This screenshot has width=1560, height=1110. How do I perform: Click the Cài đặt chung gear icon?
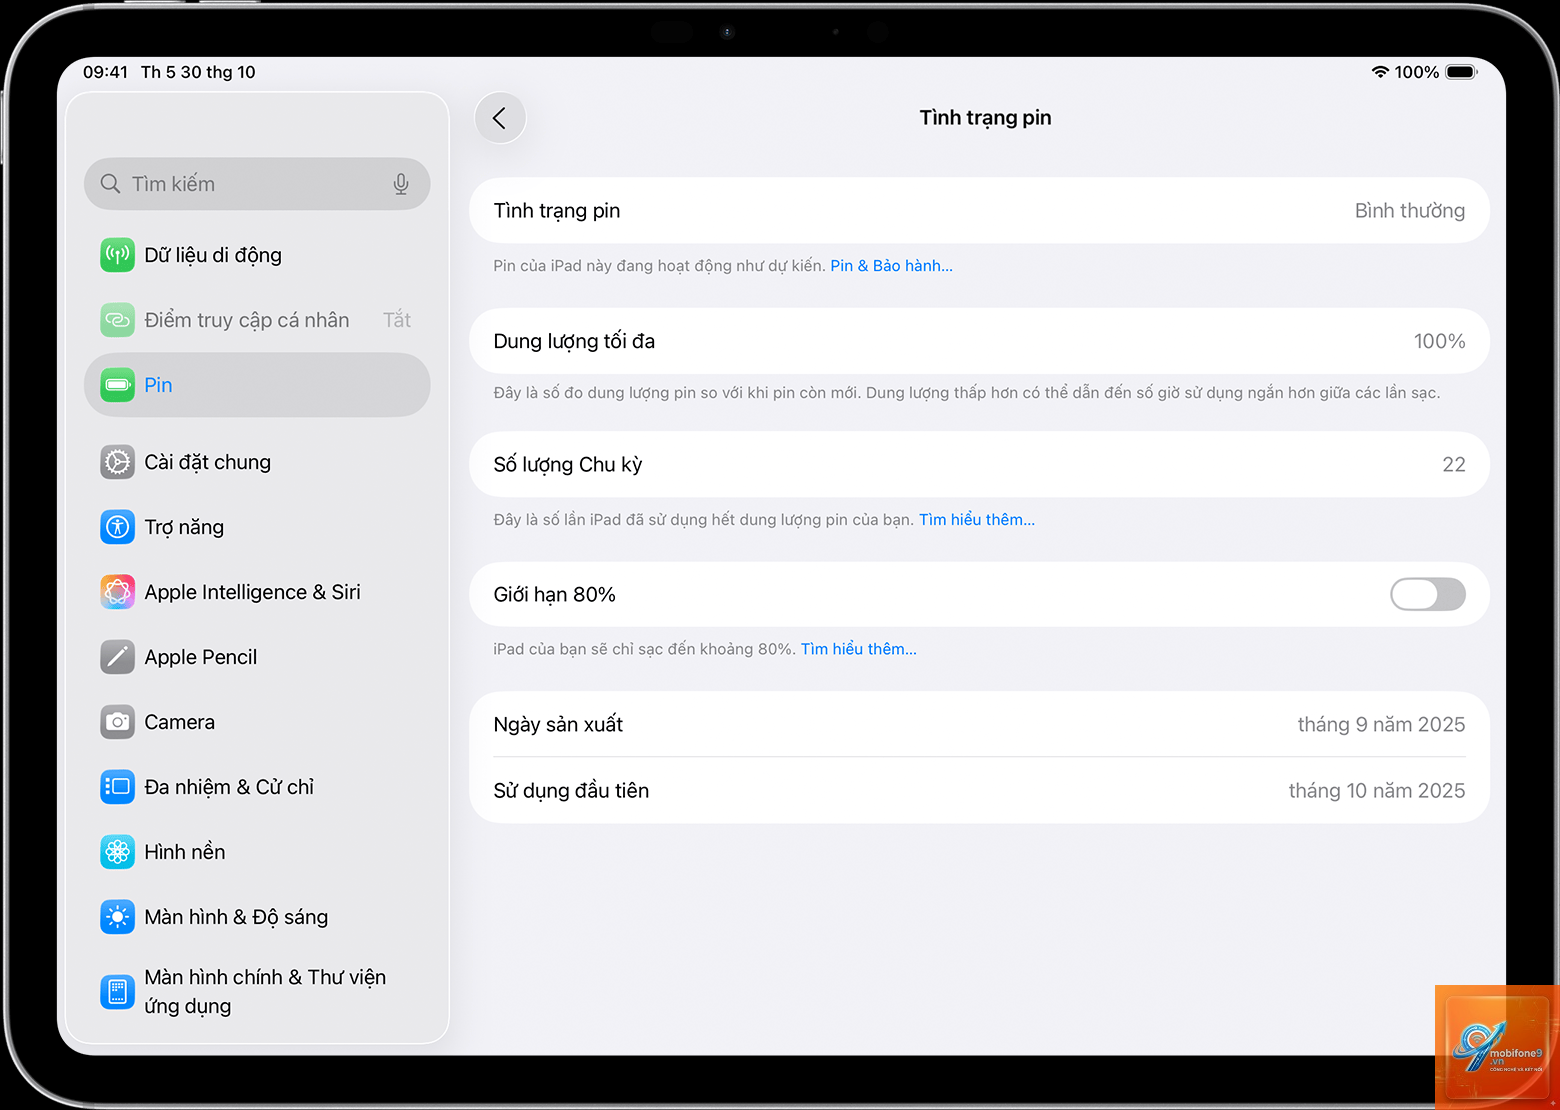tap(118, 462)
